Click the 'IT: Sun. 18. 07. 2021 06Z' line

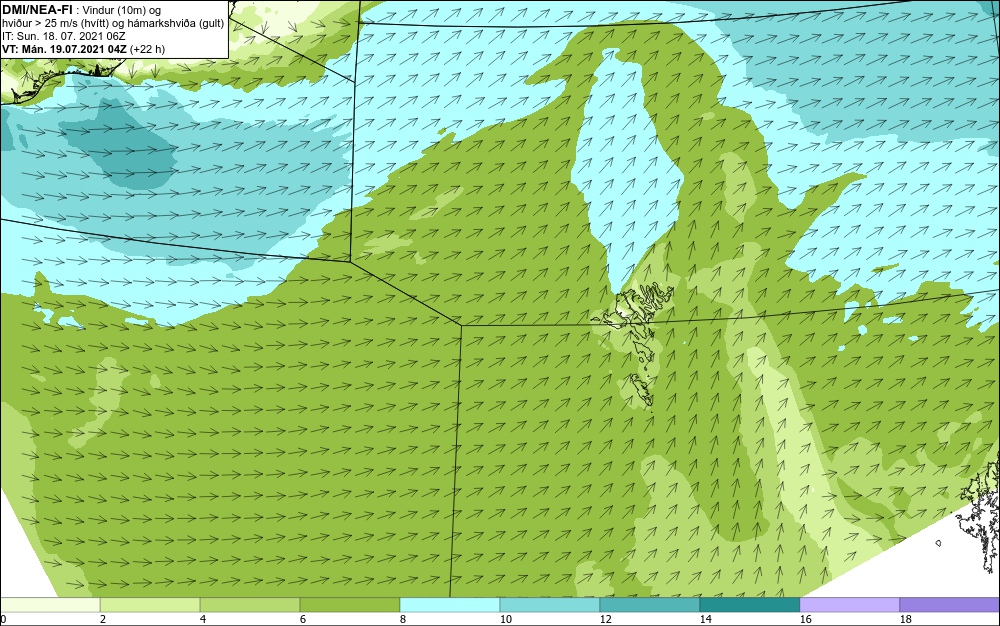coord(64,36)
